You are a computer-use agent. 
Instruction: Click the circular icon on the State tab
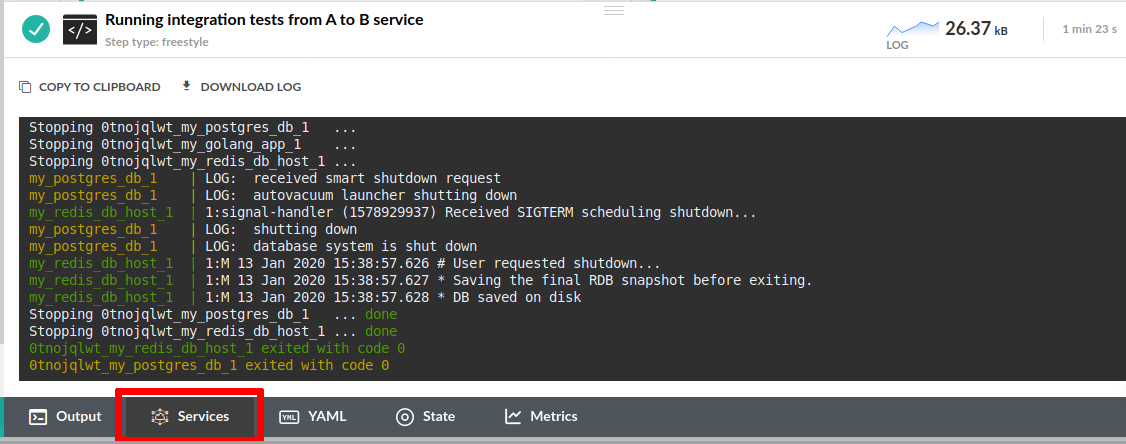click(404, 417)
